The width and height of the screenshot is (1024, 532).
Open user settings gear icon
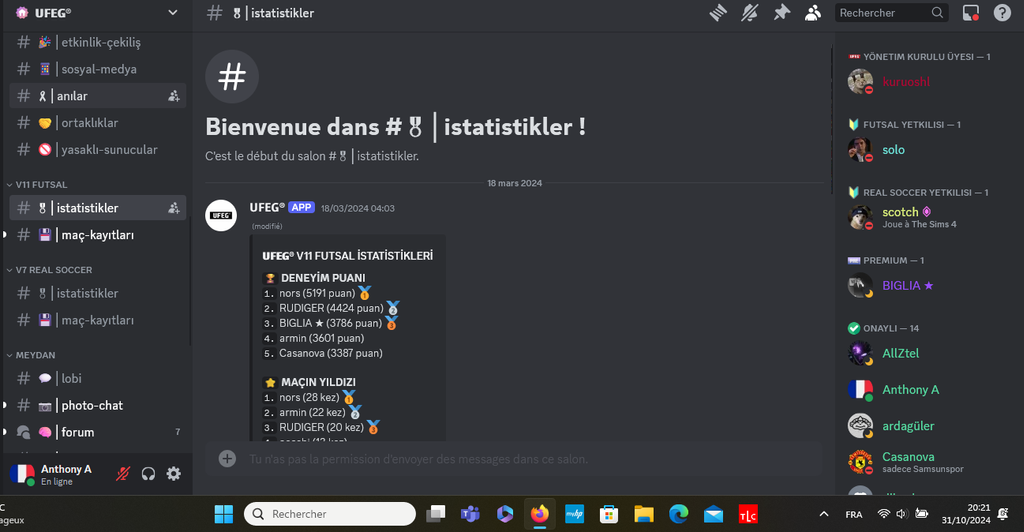pyautogui.click(x=173, y=474)
